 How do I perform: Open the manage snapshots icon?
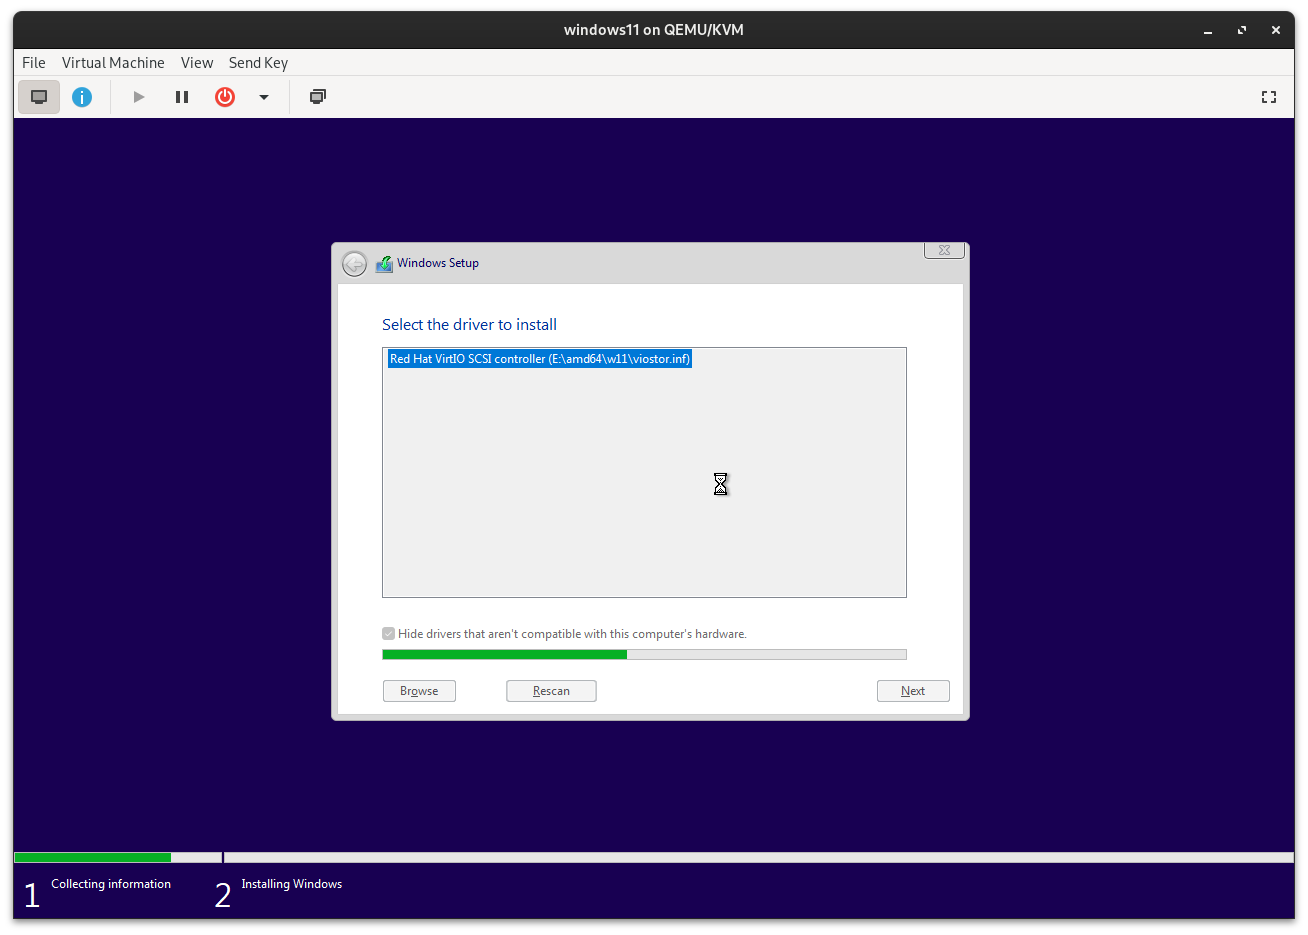[x=318, y=97]
